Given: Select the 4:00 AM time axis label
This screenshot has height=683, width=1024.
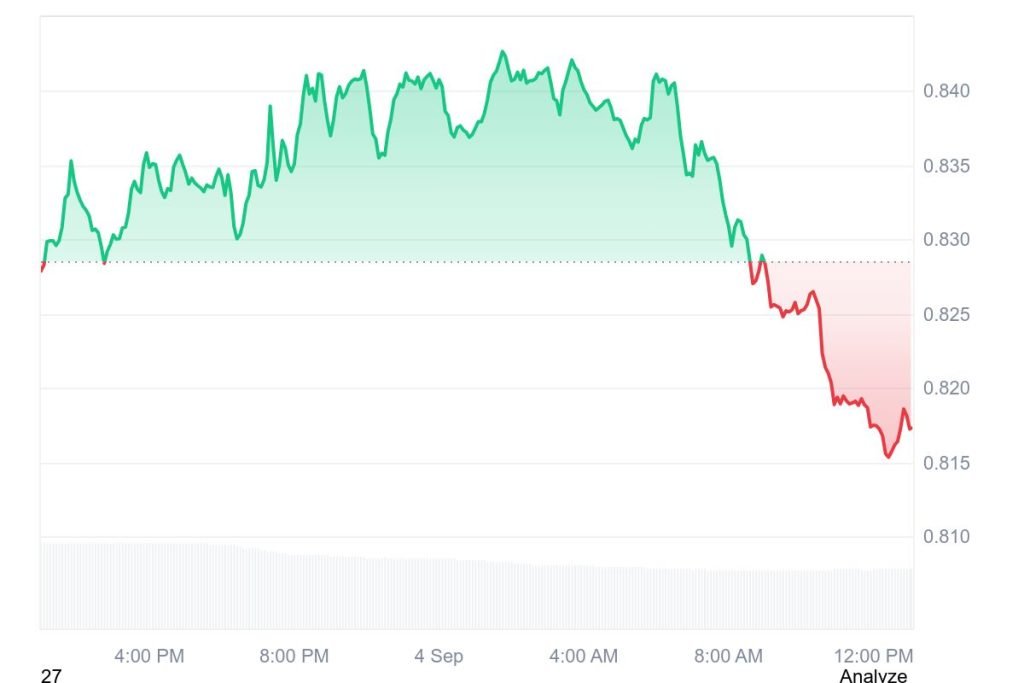Looking at the screenshot, I should point(583,656).
